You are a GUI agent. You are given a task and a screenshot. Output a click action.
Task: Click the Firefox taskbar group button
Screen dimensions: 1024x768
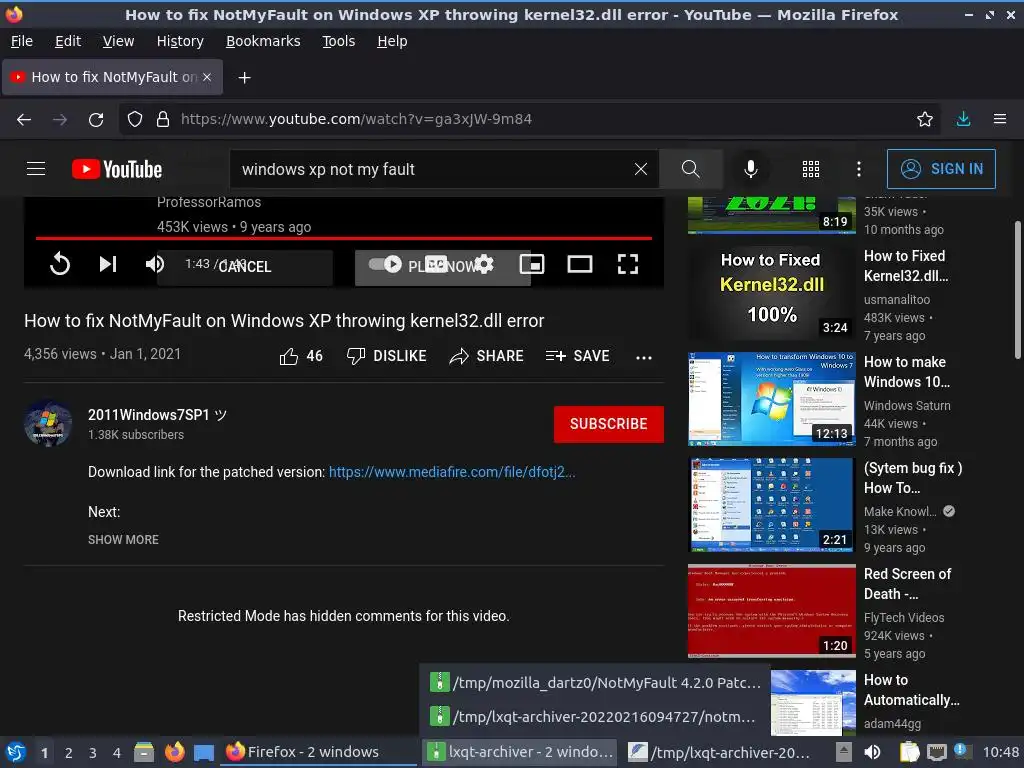(320, 752)
